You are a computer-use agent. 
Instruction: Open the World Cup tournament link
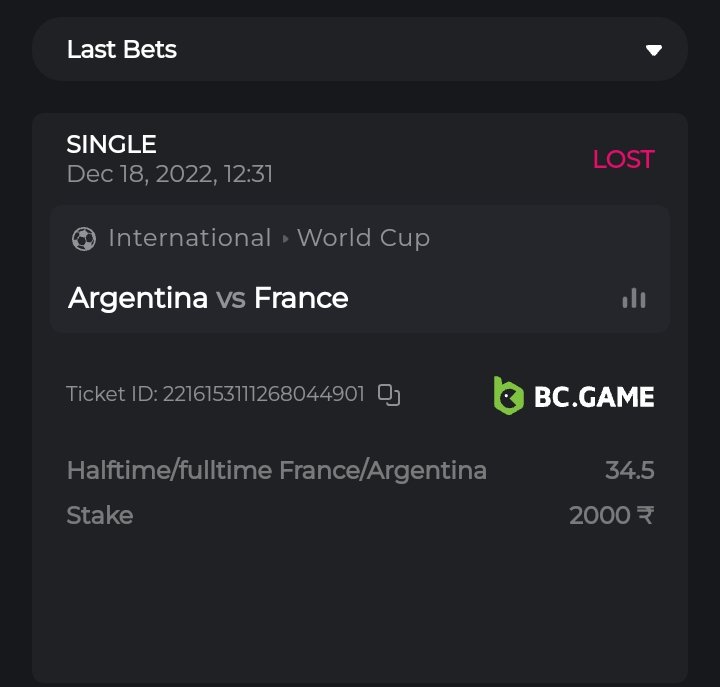[x=363, y=238]
